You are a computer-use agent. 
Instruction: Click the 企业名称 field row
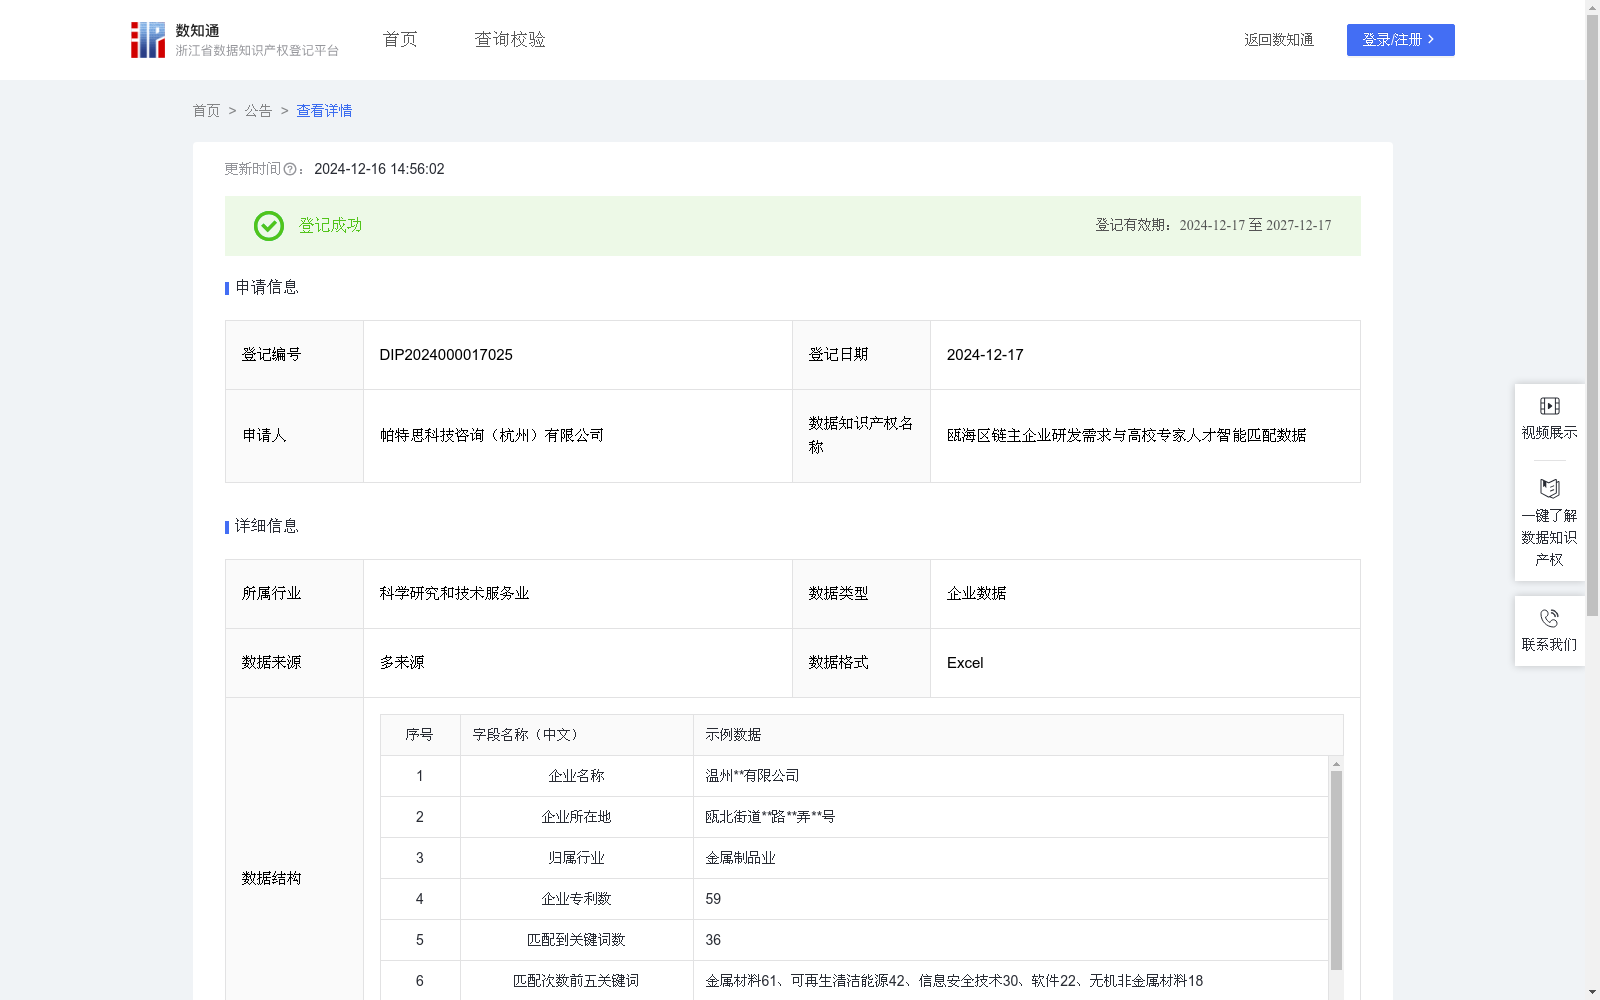tap(854, 776)
